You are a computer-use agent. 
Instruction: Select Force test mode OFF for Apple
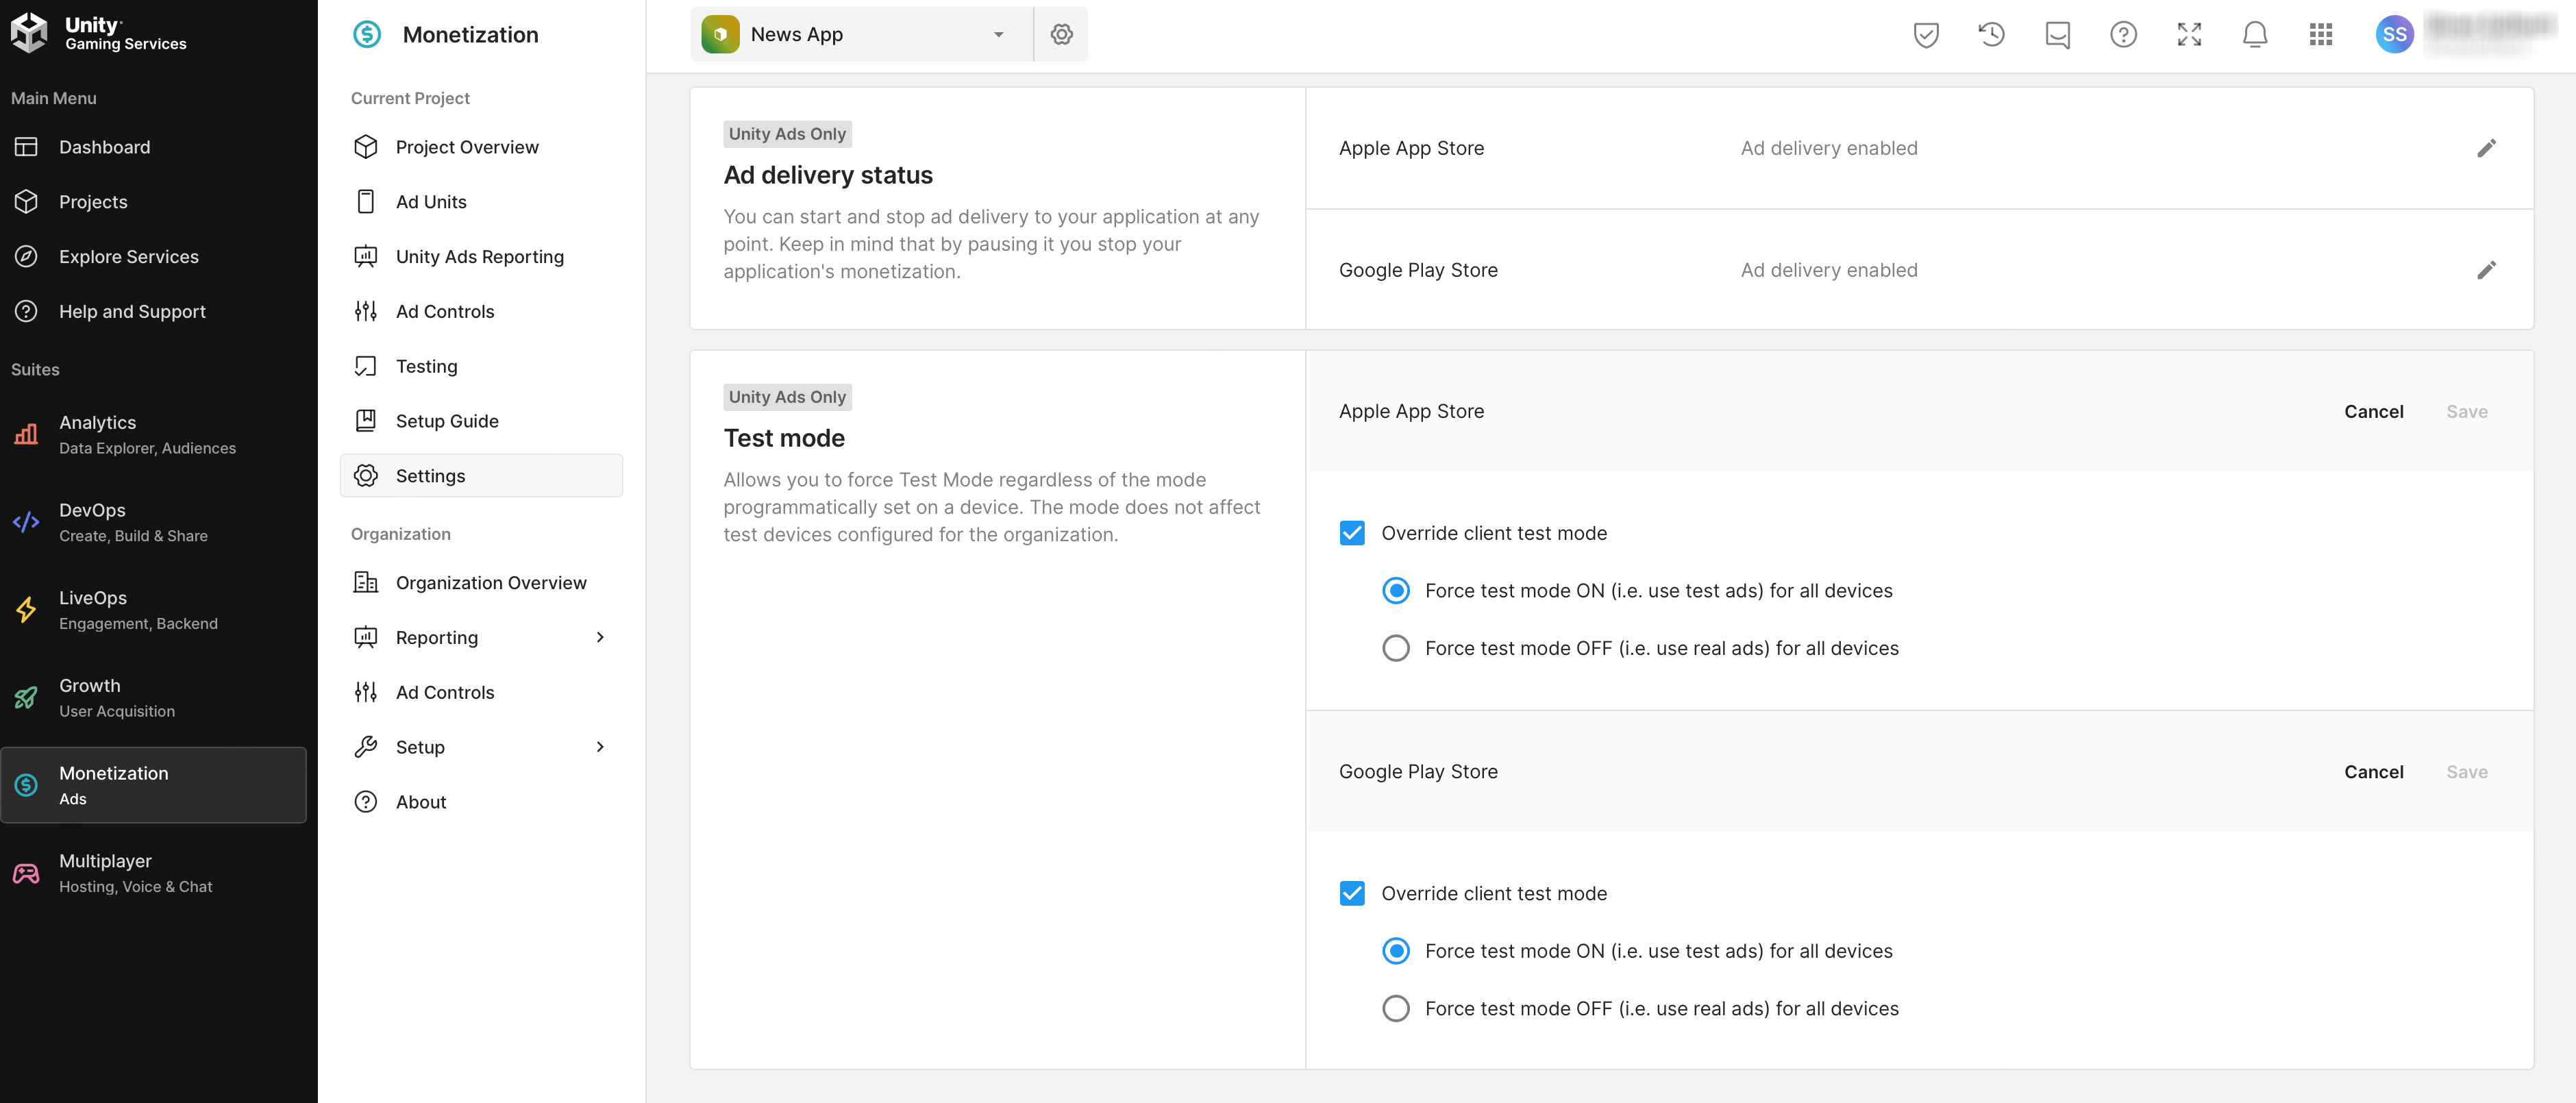pos(1396,648)
